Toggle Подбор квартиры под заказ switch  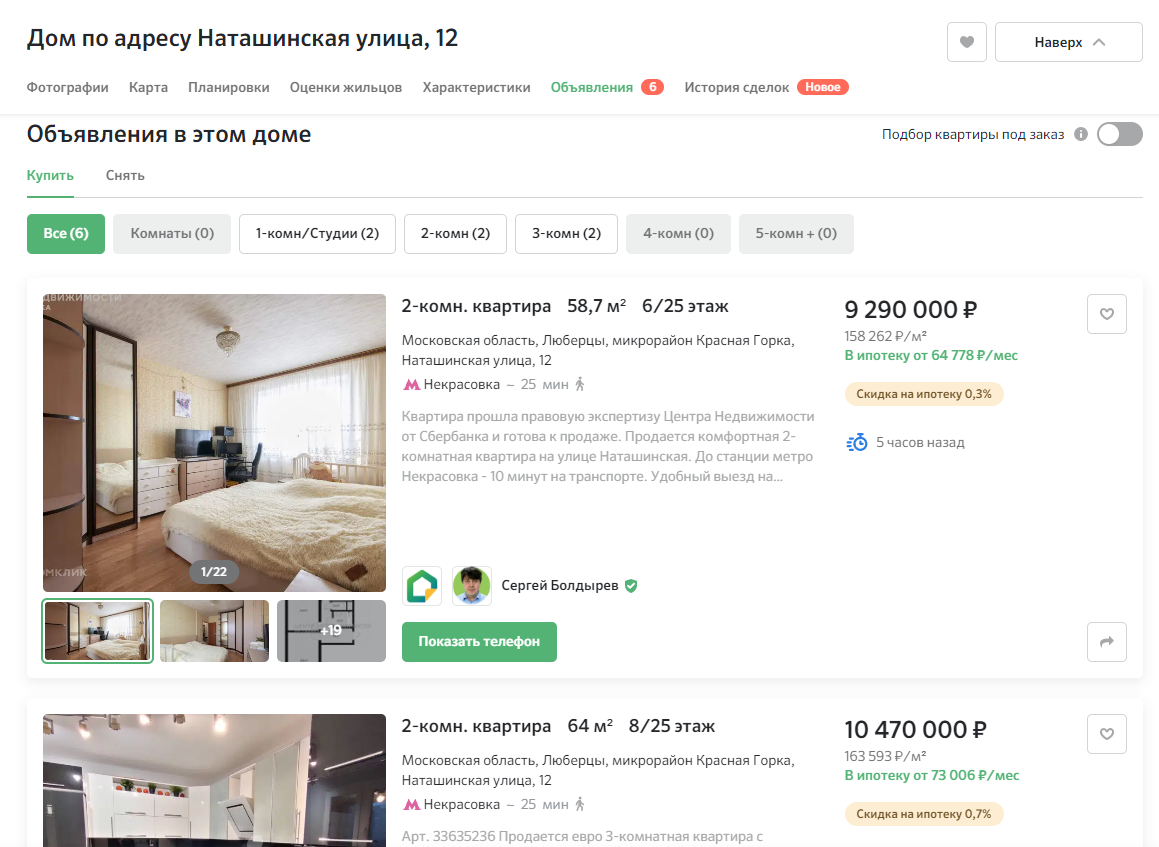(x=1119, y=135)
